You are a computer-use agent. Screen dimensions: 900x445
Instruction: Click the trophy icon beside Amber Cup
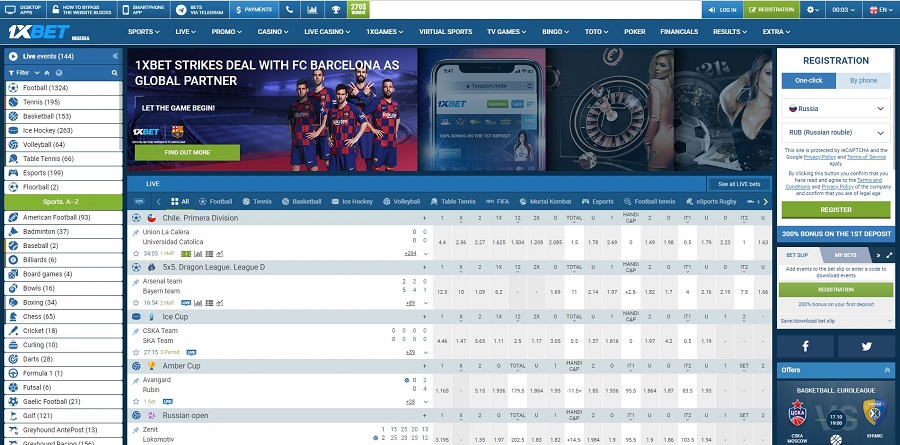coord(152,366)
